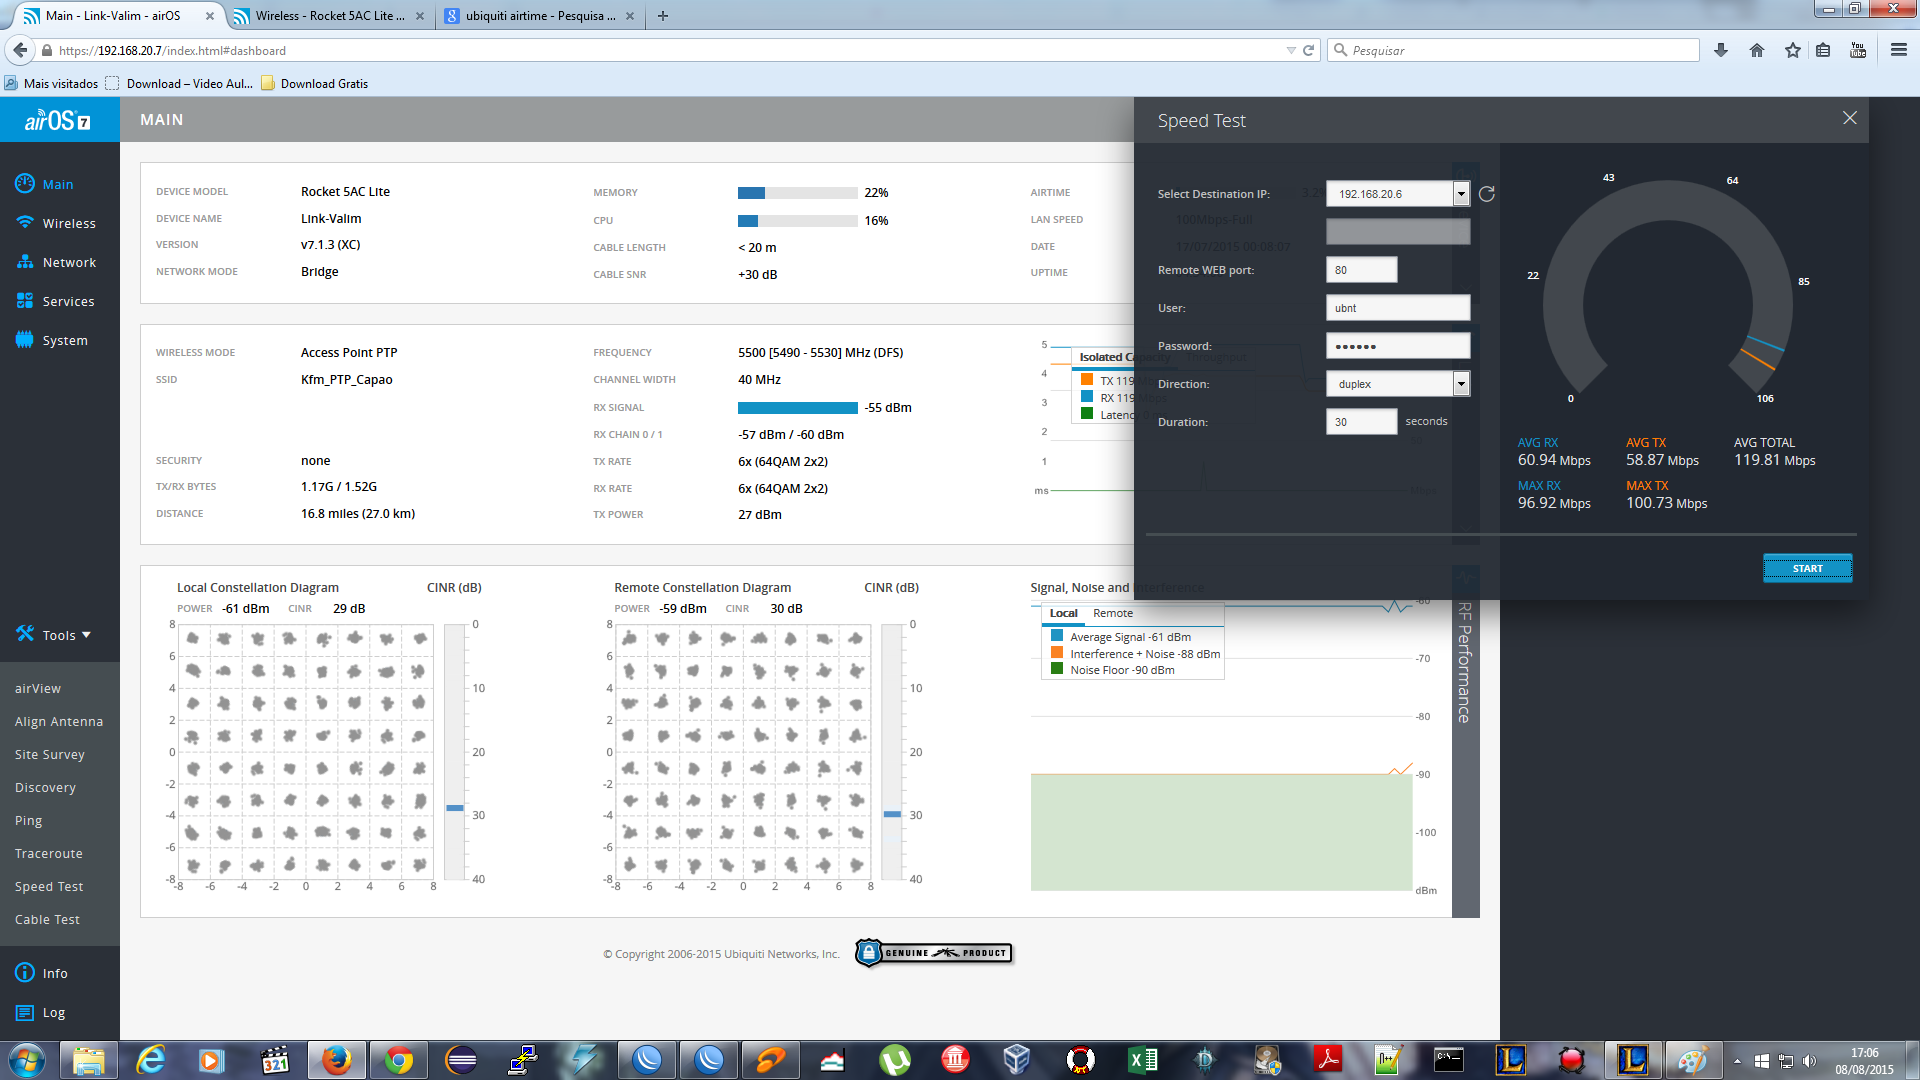Image resolution: width=1920 pixels, height=1080 pixels.
Task: Click the Main dashboard icon in sidebar
Action: 25,184
